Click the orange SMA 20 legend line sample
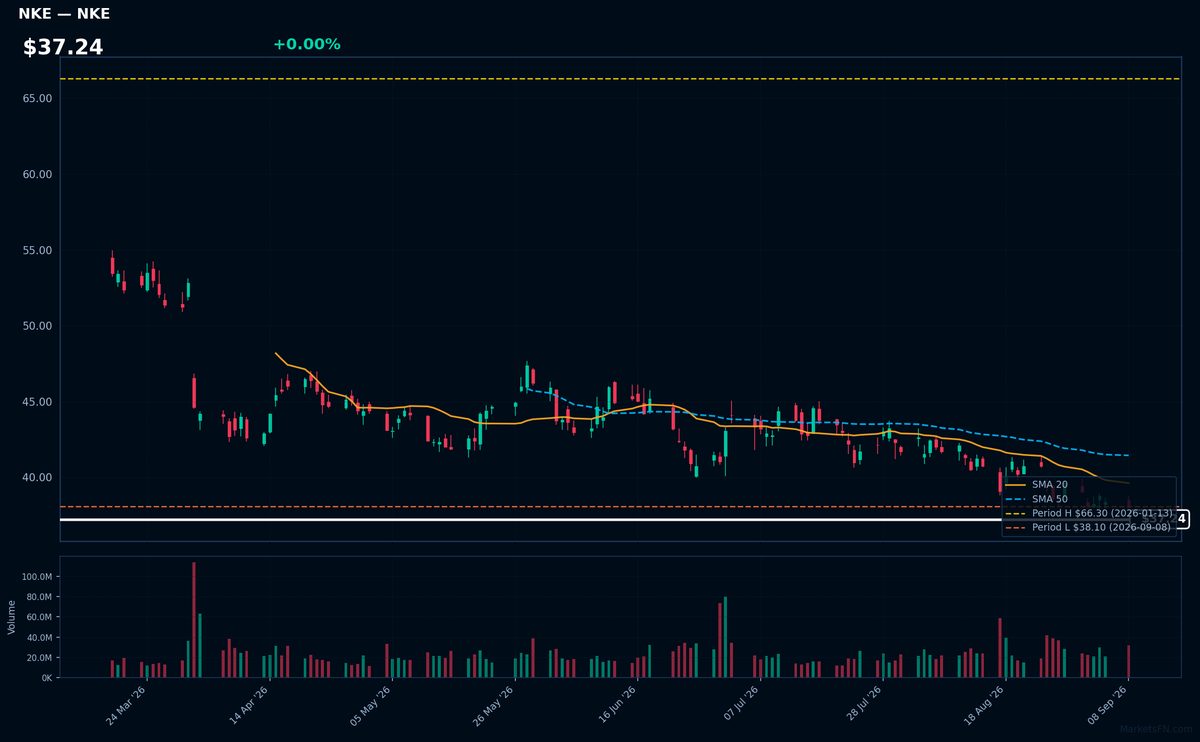Image resolution: width=1200 pixels, height=742 pixels. point(1015,484)
